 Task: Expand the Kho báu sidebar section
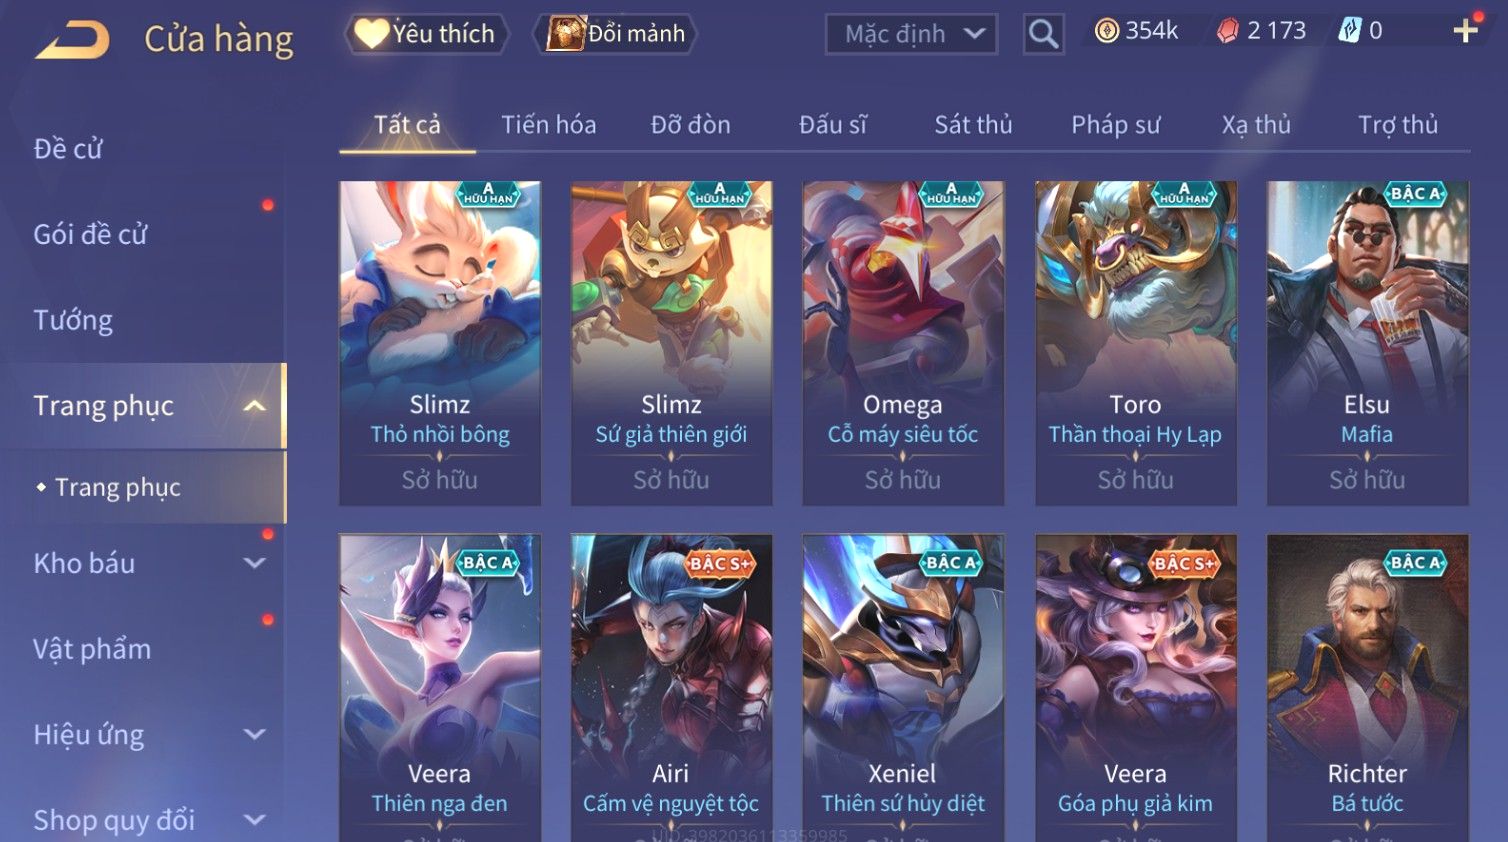coord(255,563)
